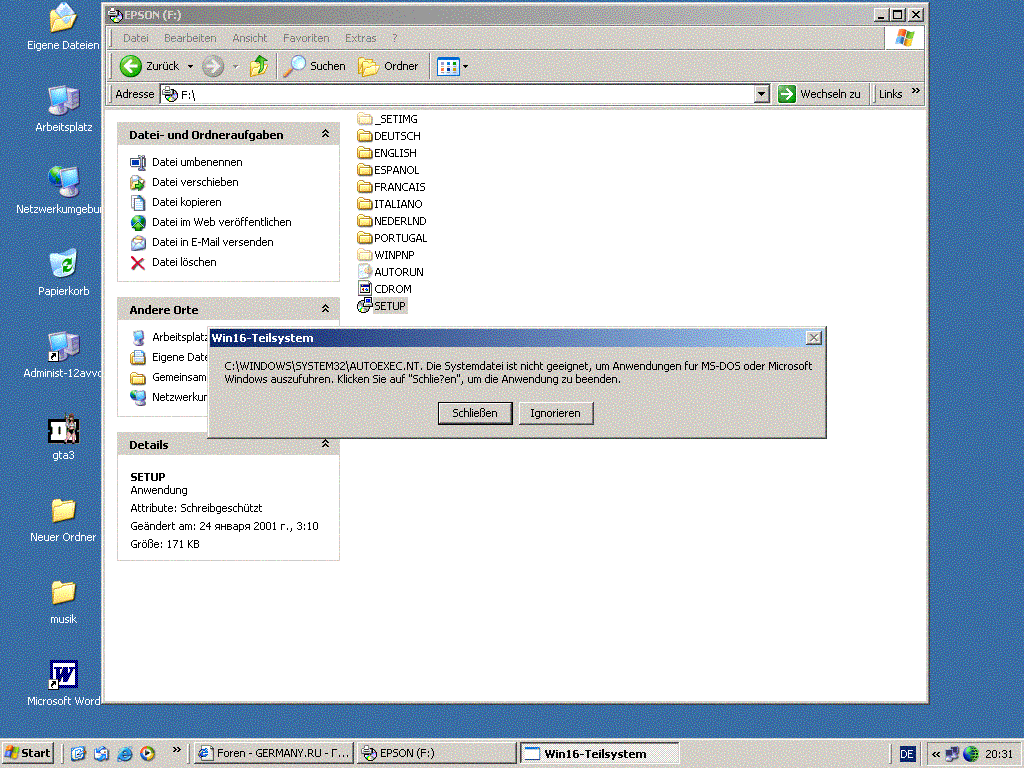Expand the Links toolbar chevron
This screenshot has width=1024, height=768.
pyautogui.click(x=916, y=91)
